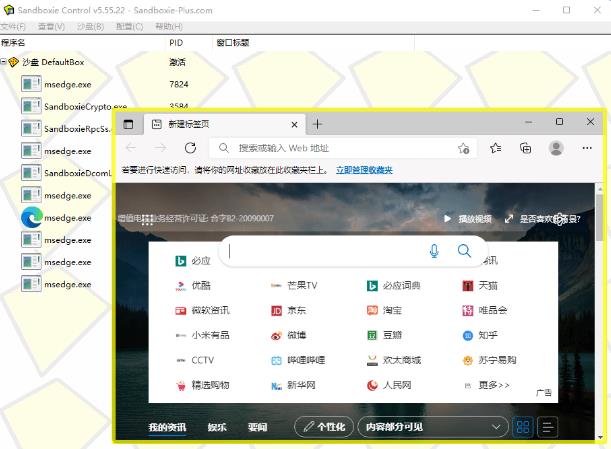Open the 帮助(H) menu

(169, 27)
